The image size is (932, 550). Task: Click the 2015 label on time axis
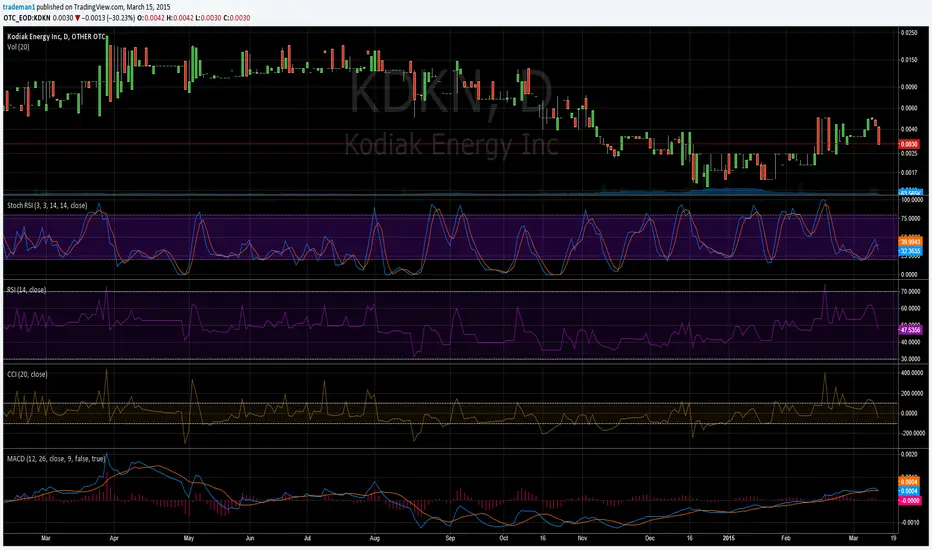[729, 538]
